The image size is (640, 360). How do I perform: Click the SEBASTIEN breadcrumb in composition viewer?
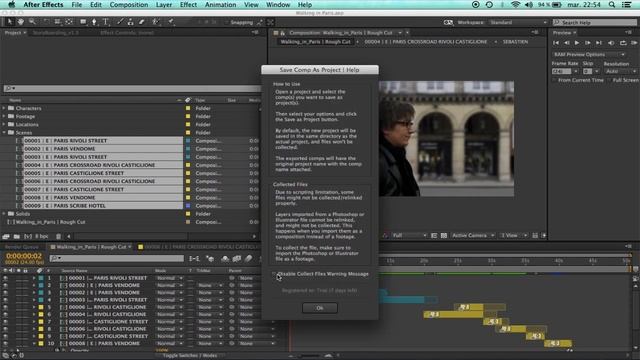coord(515,42)
